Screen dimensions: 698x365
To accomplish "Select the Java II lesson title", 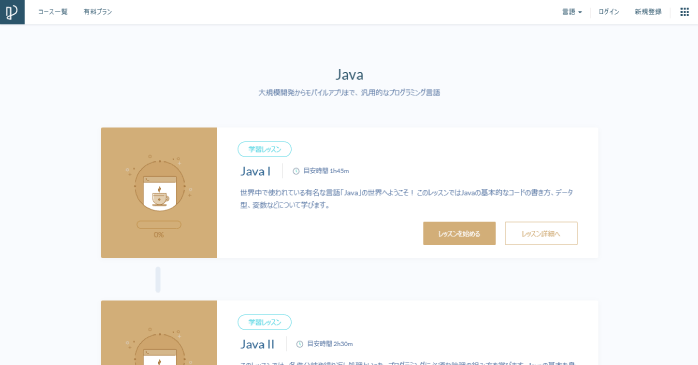I will tap(257, 344).
